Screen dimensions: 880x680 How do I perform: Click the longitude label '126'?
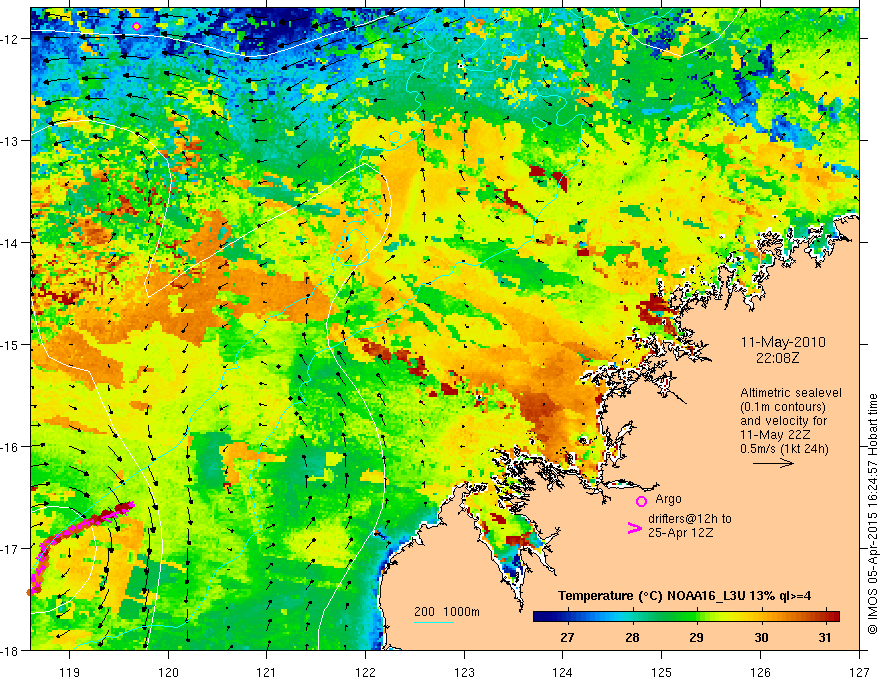tap(760, 672)
